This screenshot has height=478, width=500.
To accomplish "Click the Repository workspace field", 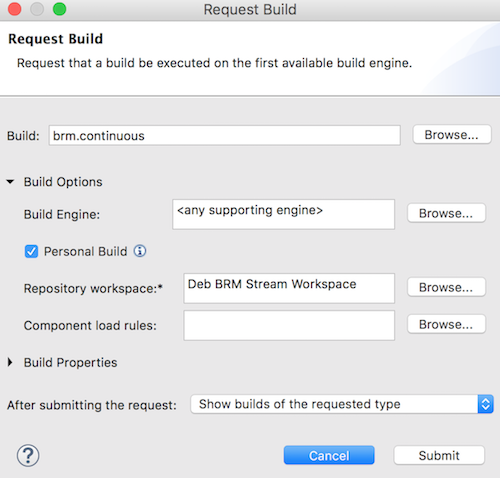I will [x=289, y=288].
